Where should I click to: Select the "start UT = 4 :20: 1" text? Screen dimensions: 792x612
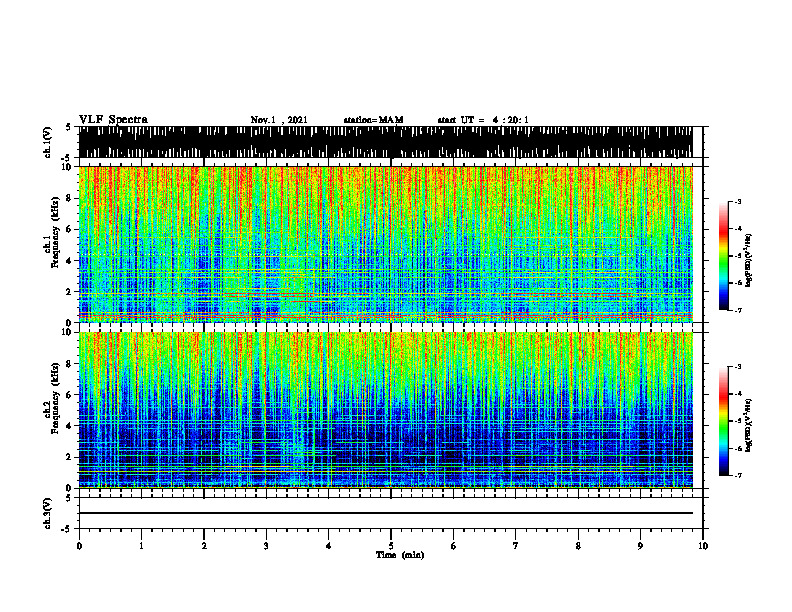(483, 120)
